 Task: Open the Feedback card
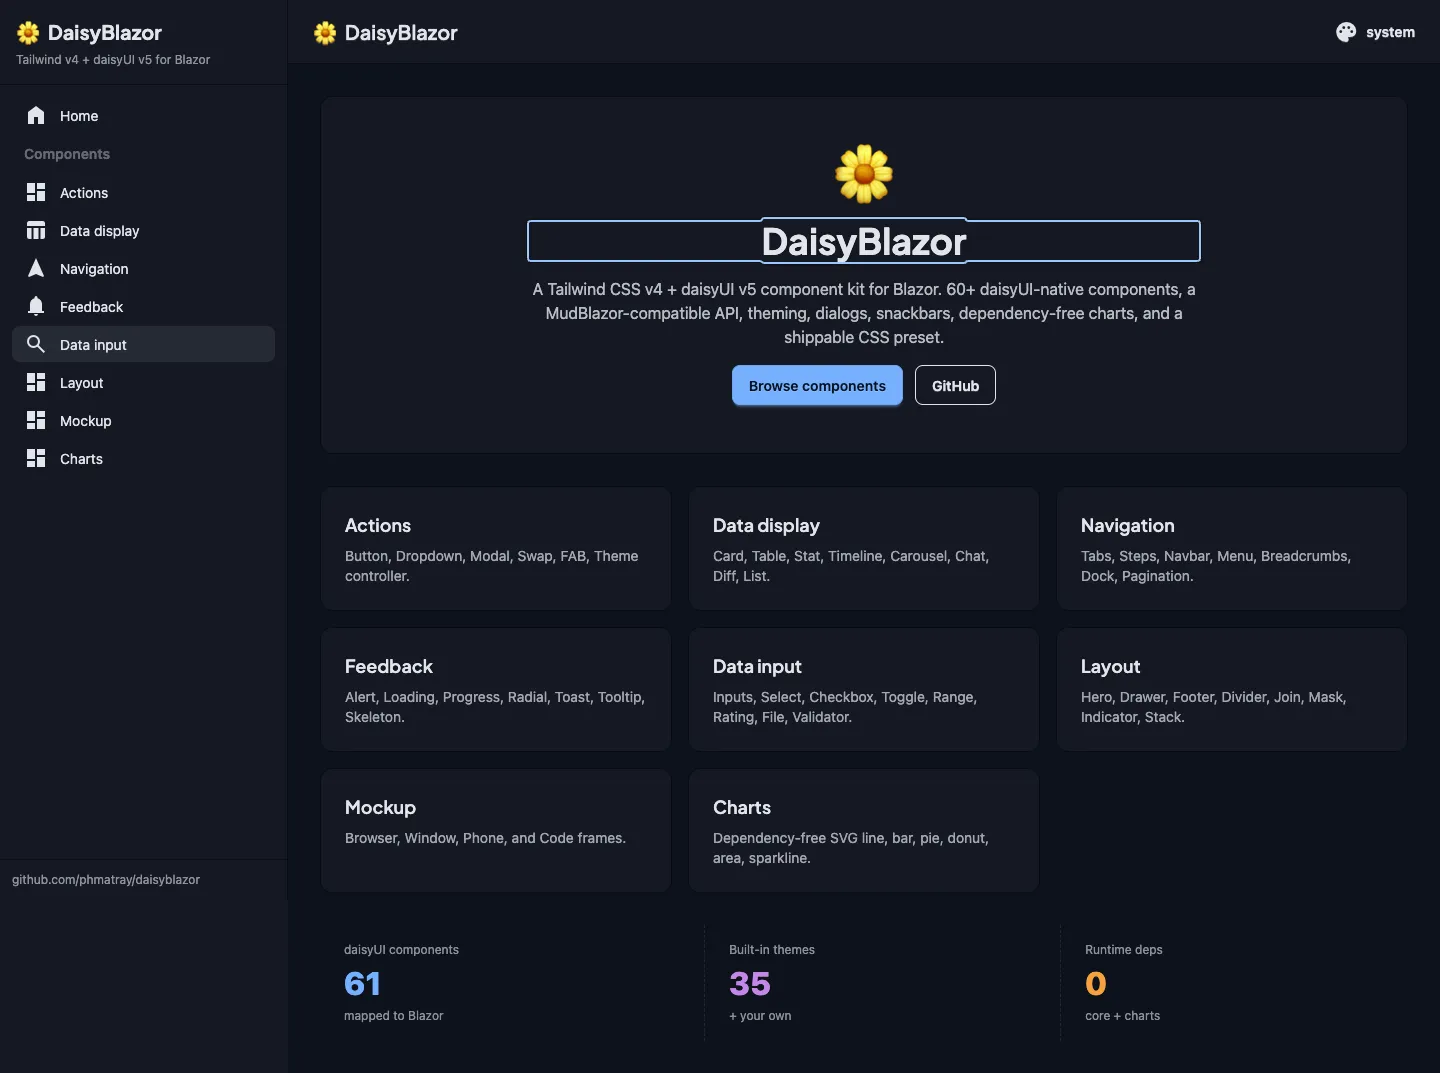[x=496, y=690]
